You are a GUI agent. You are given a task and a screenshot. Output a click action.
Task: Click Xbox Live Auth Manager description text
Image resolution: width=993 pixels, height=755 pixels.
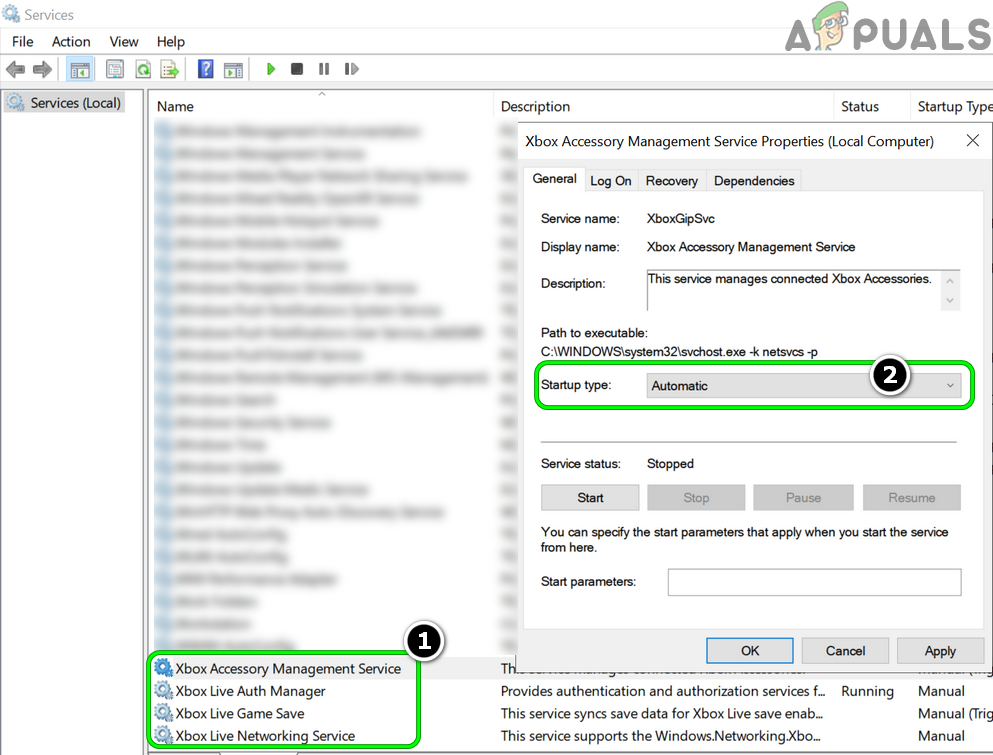tap(663, 691)
